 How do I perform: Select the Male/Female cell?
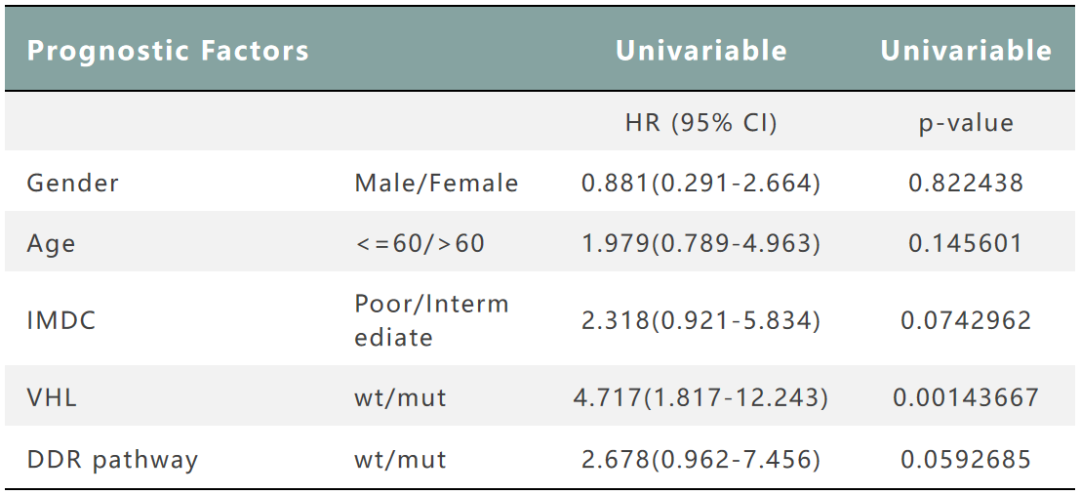tap(436, 183)
